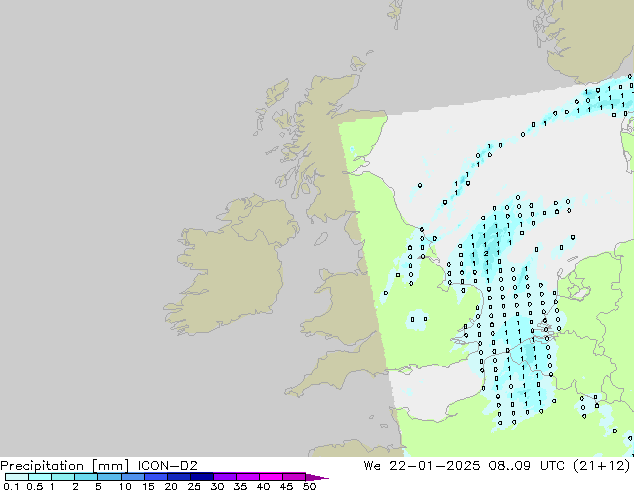Click the 2–5 mm legend swatch
This screenshot has width=634, height=490.
(x=86, y=477)
